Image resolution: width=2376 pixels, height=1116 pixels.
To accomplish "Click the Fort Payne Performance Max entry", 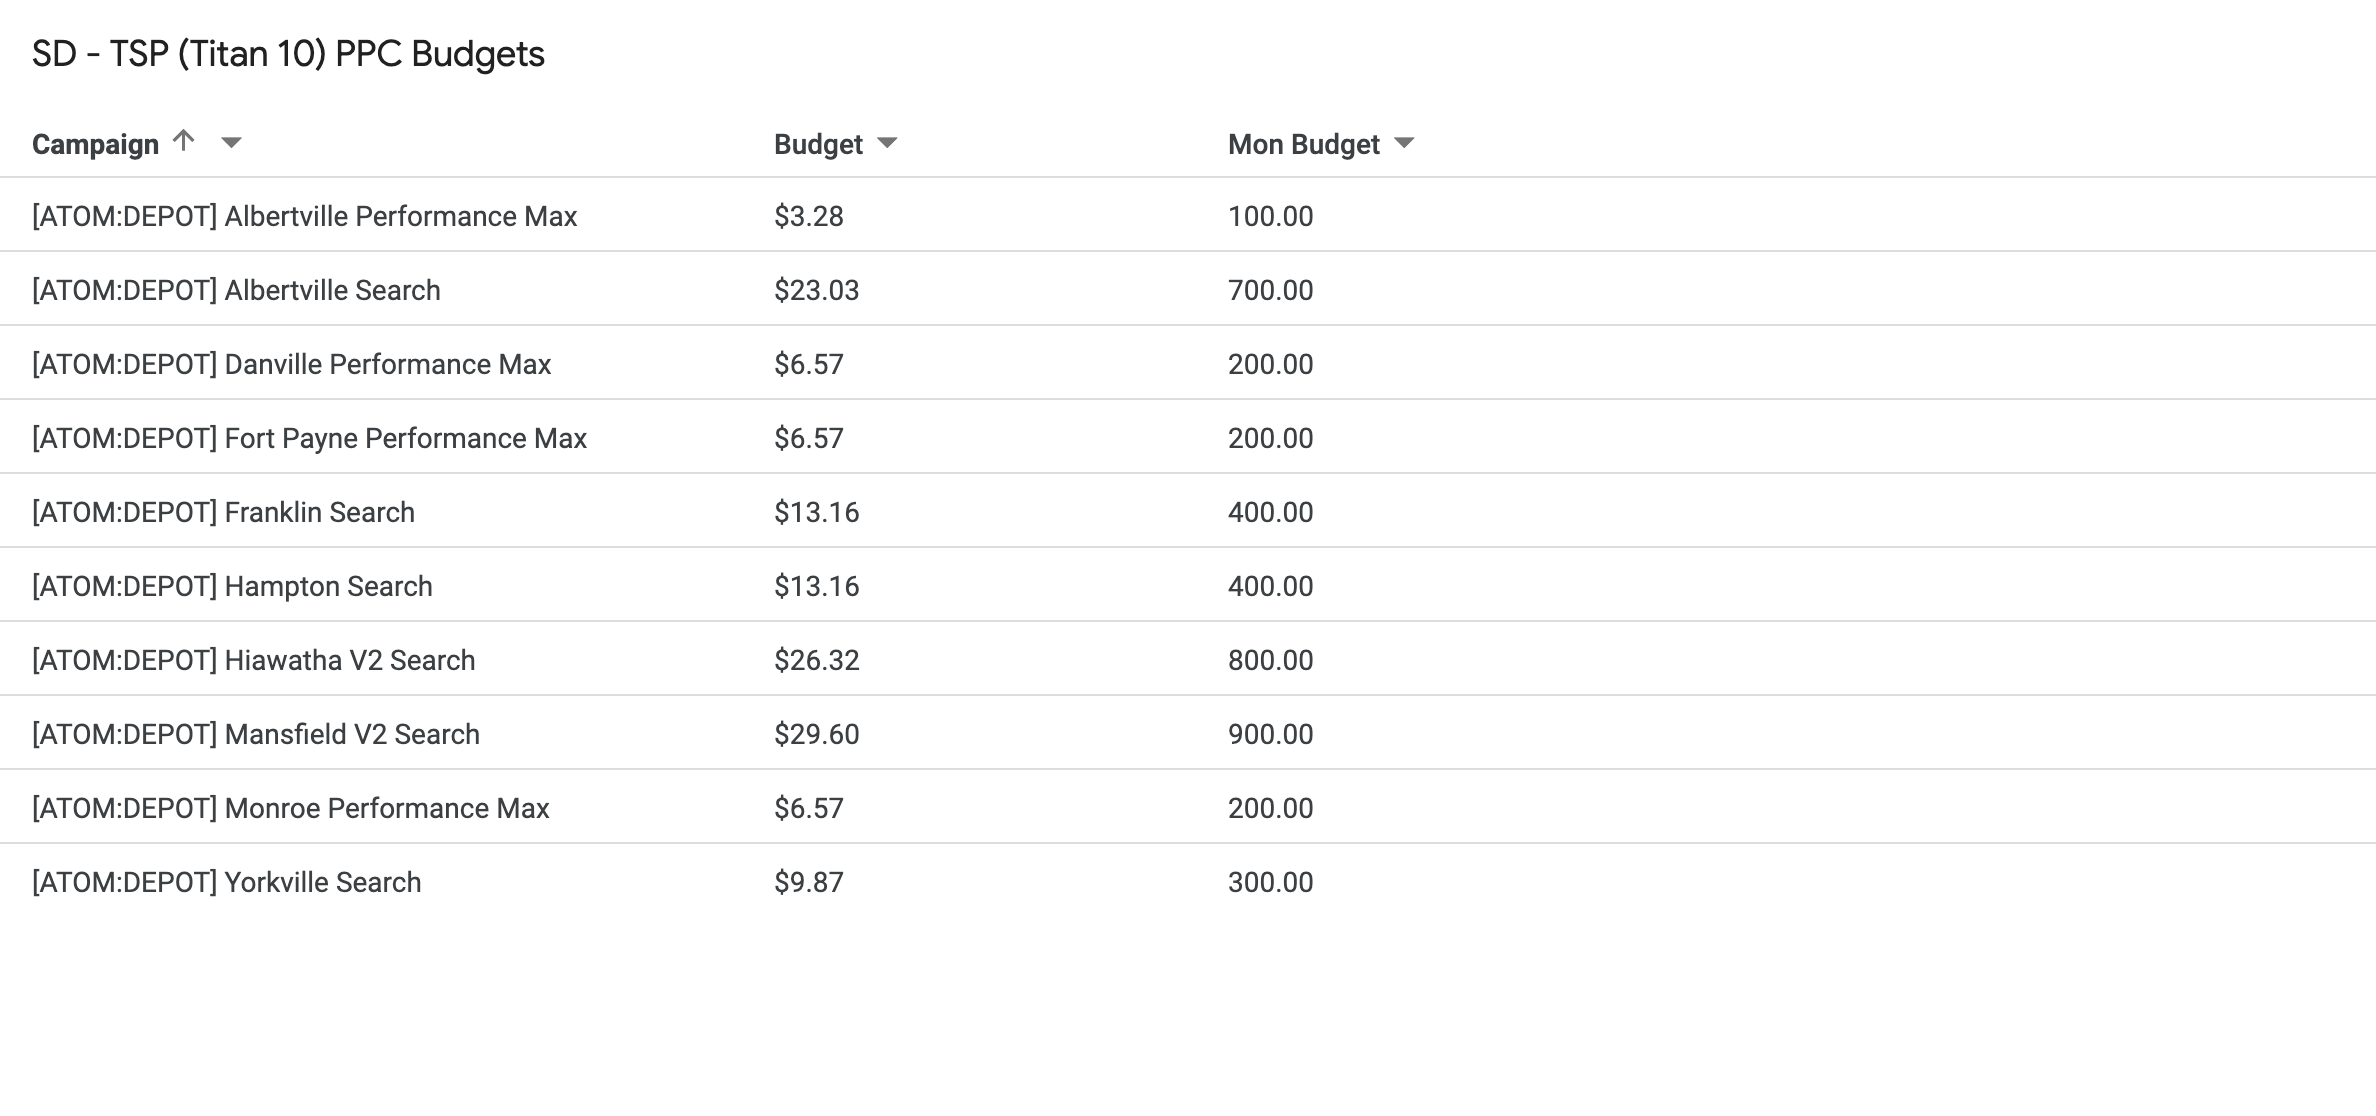I will (x=309, y=438).
